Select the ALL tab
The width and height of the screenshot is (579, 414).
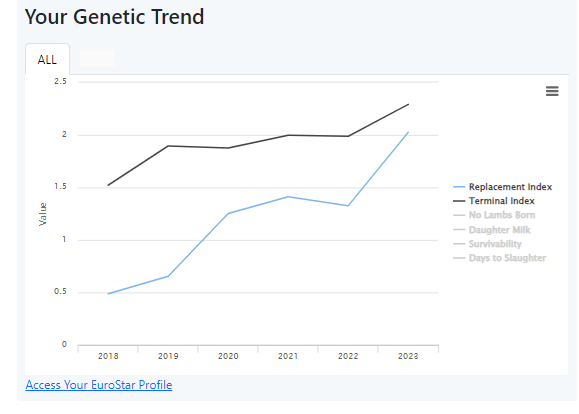click(x=47, y=59)
